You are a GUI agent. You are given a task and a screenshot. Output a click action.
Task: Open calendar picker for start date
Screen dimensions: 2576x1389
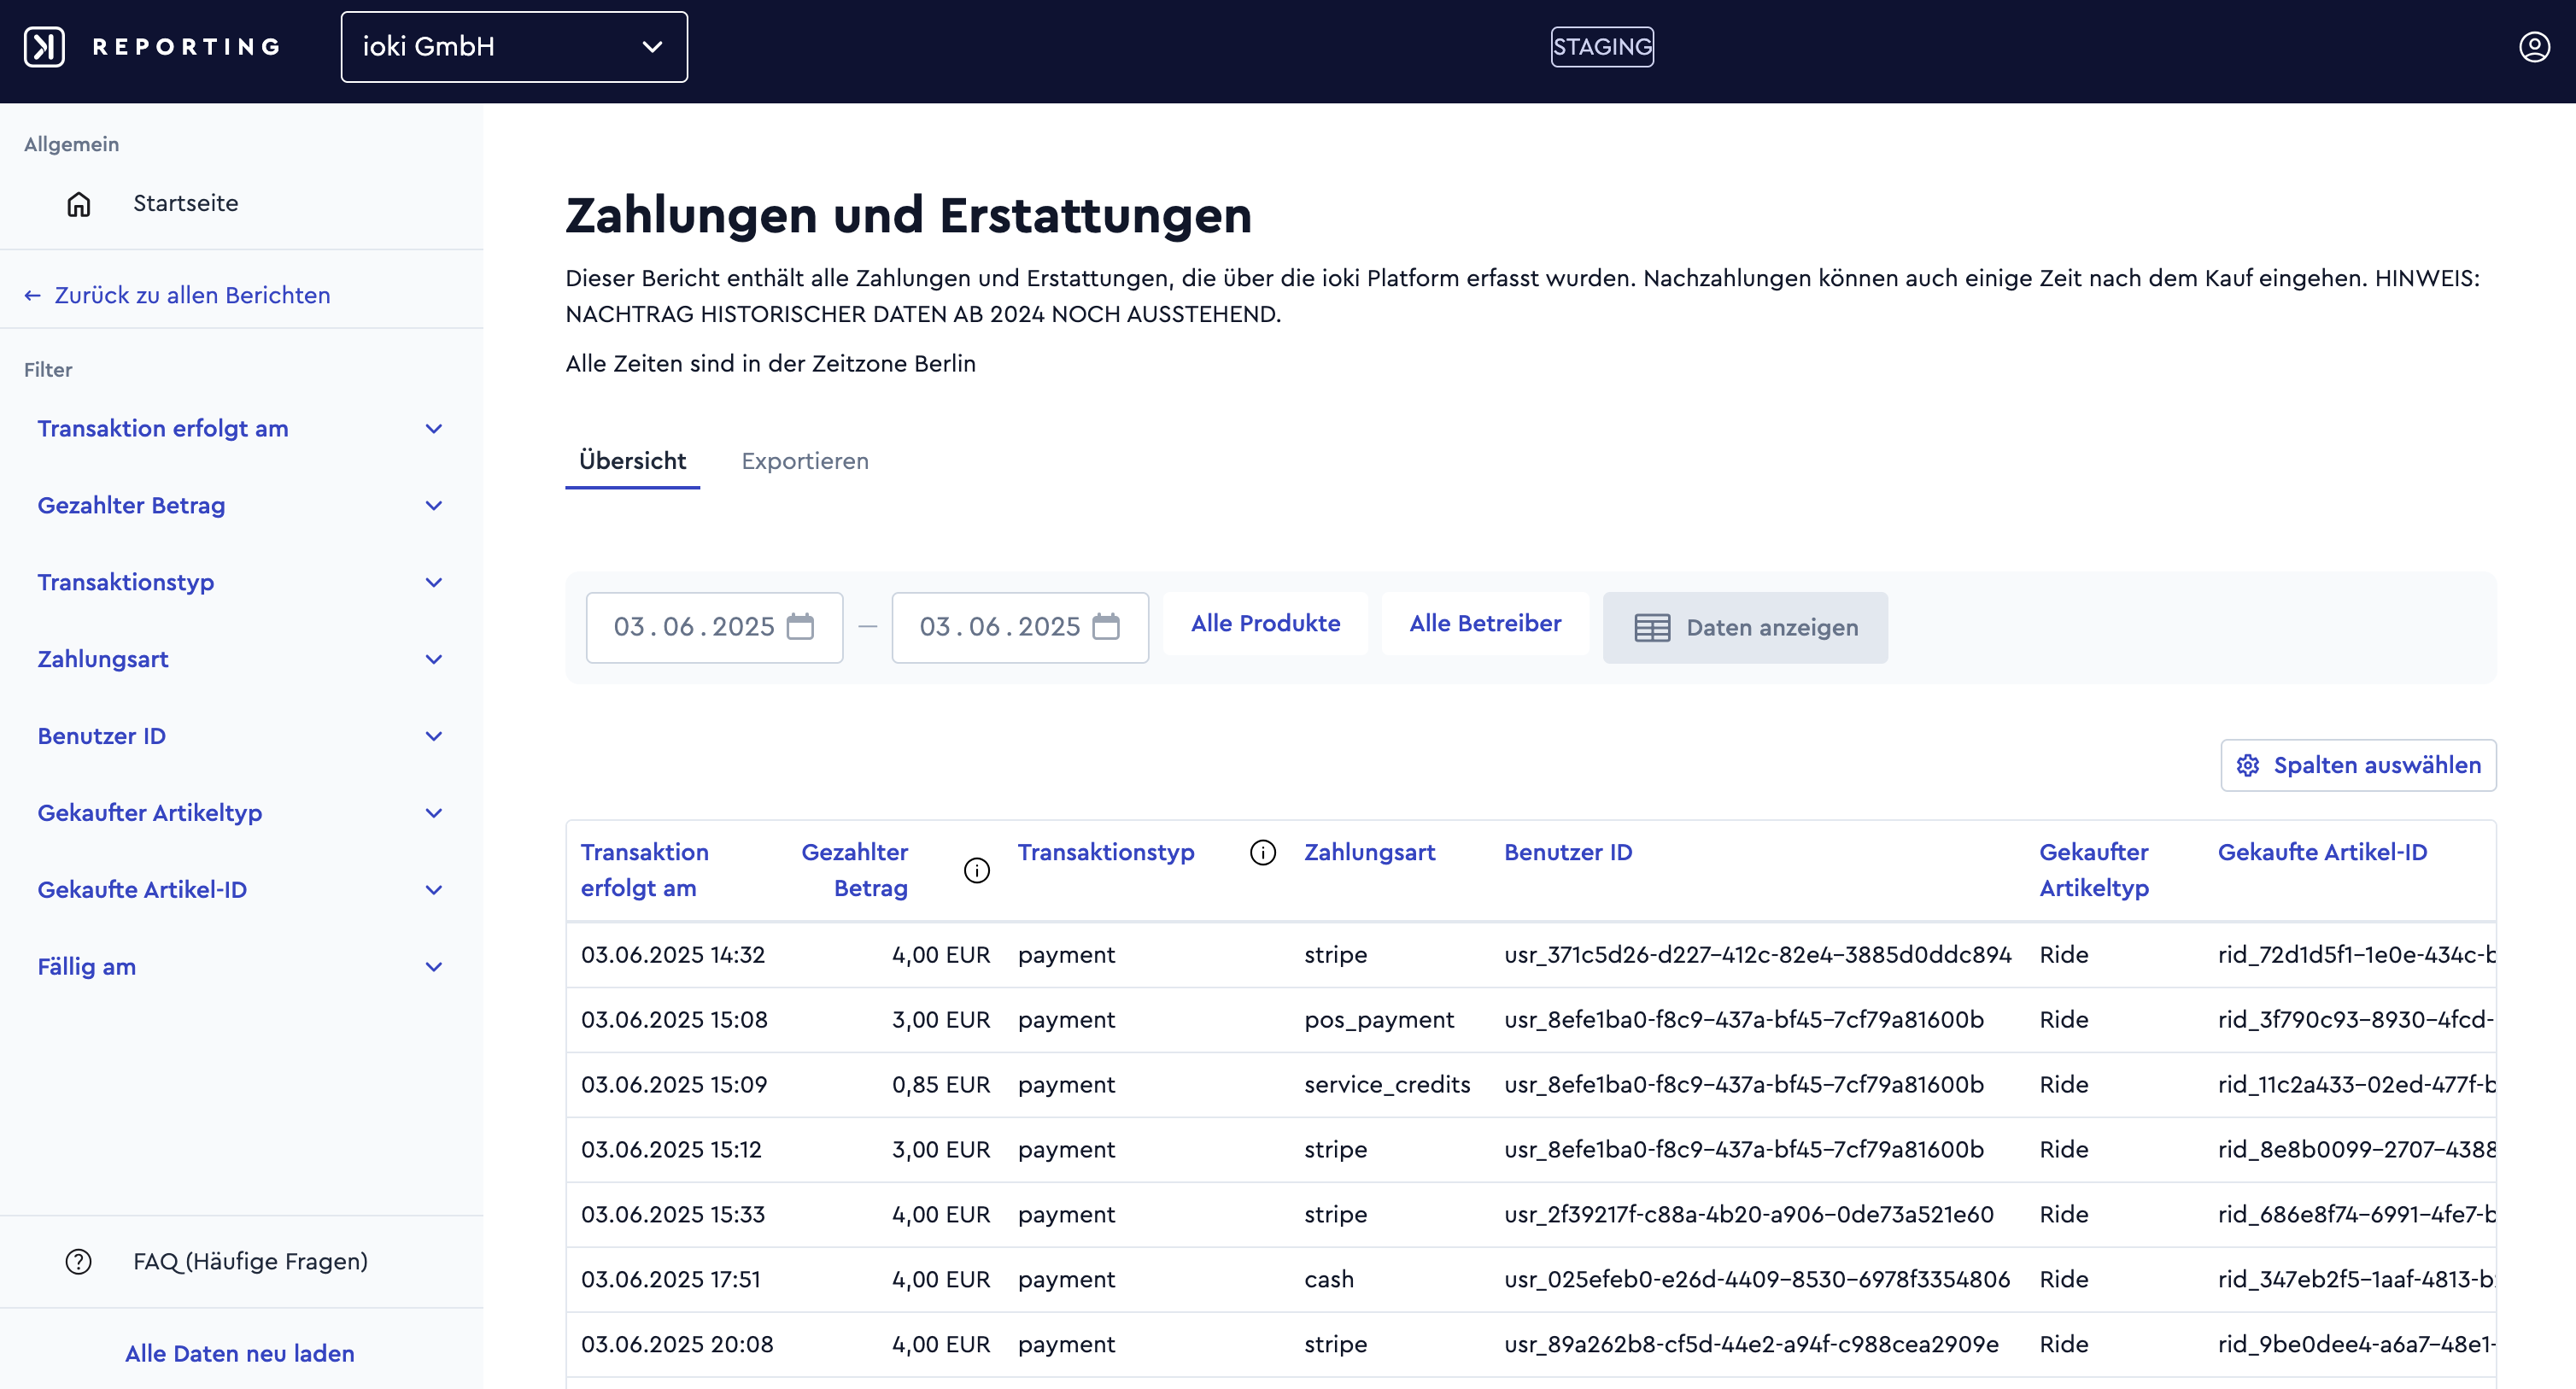pos(800,627)
